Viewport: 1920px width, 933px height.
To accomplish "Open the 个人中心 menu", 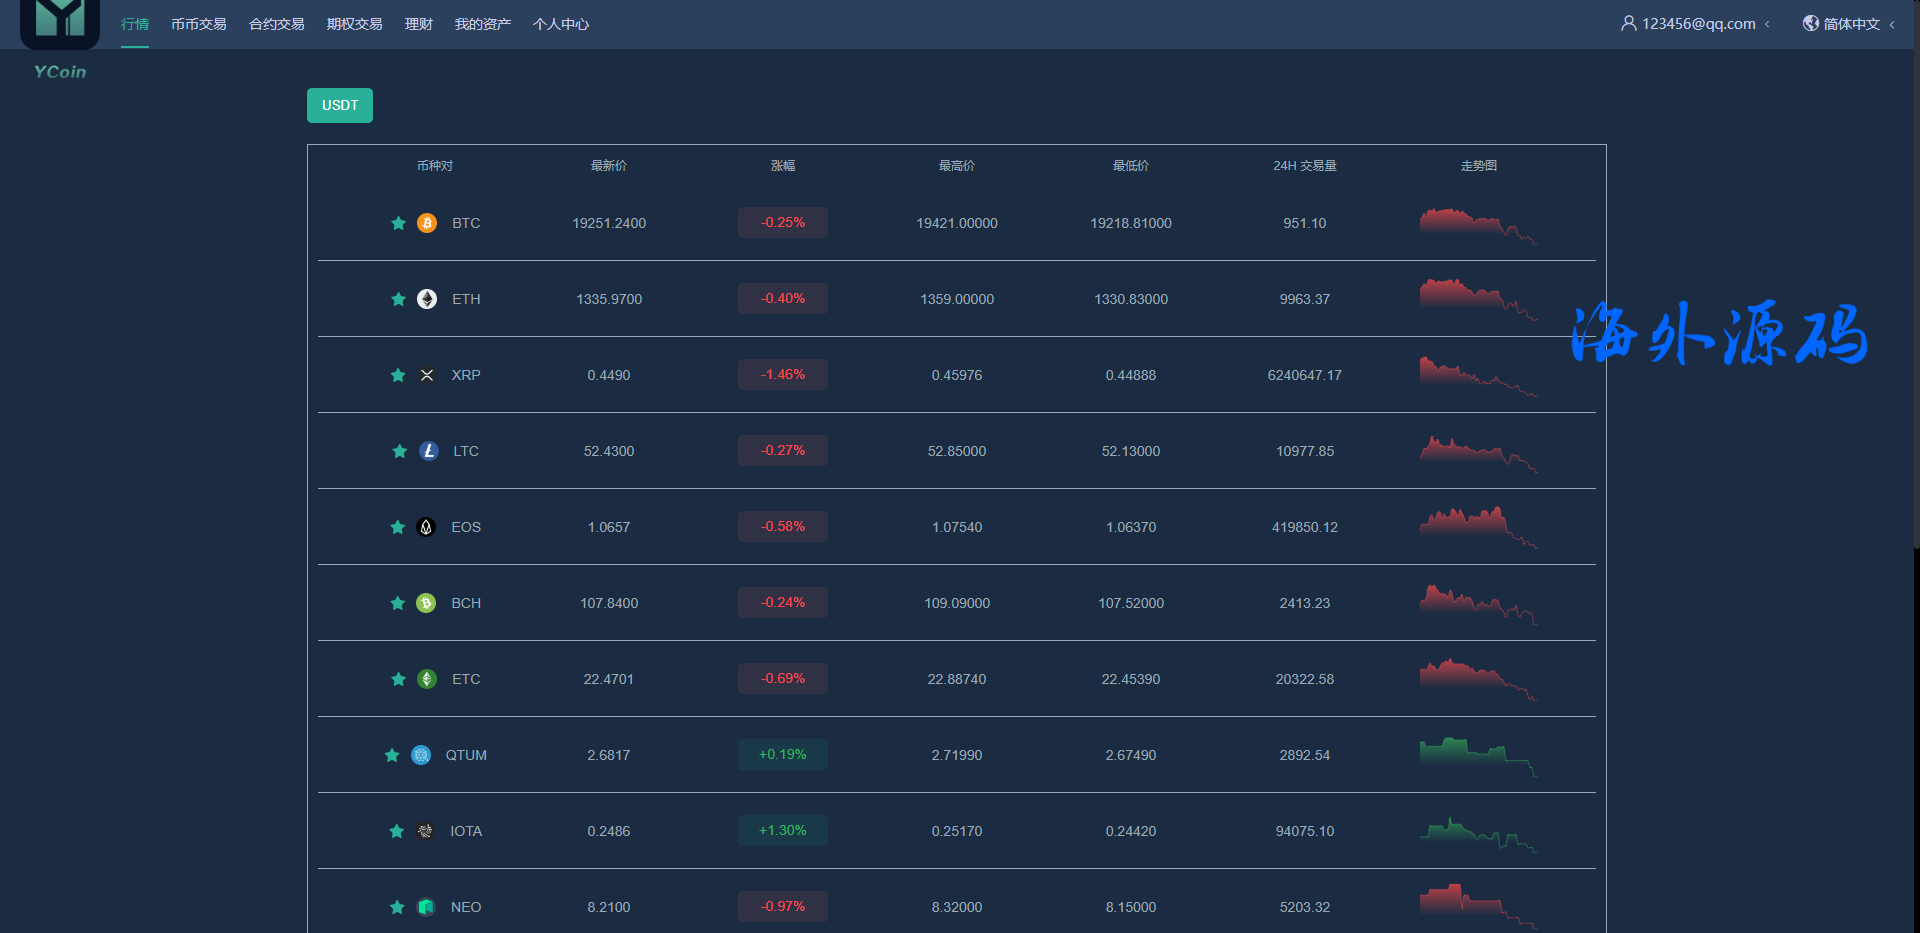I will pos(561,24).
